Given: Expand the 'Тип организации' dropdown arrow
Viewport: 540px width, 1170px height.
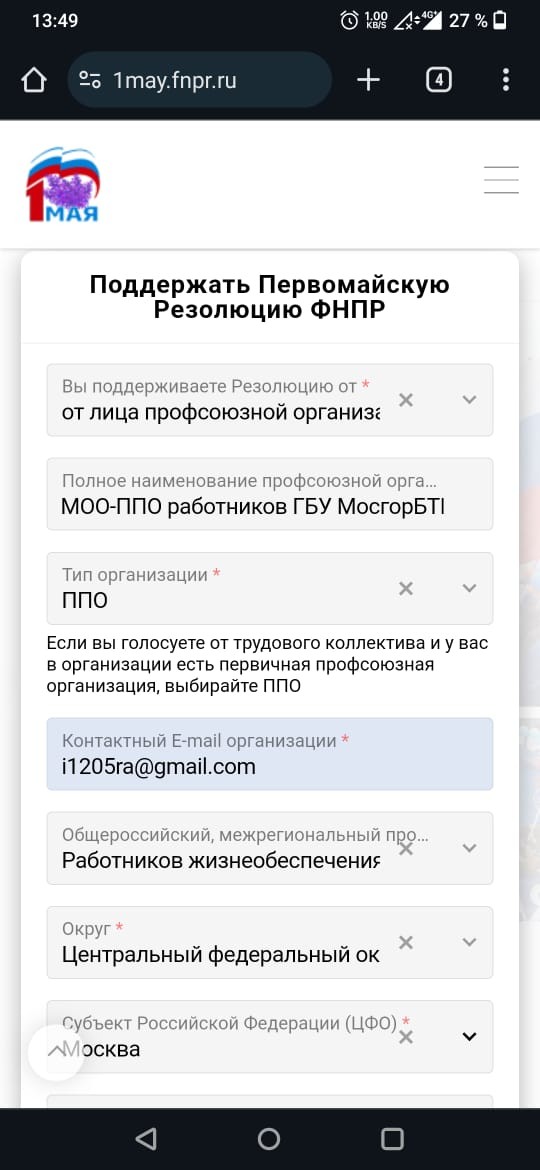Looking at the screenshot, I should click(x=469, y=589).
